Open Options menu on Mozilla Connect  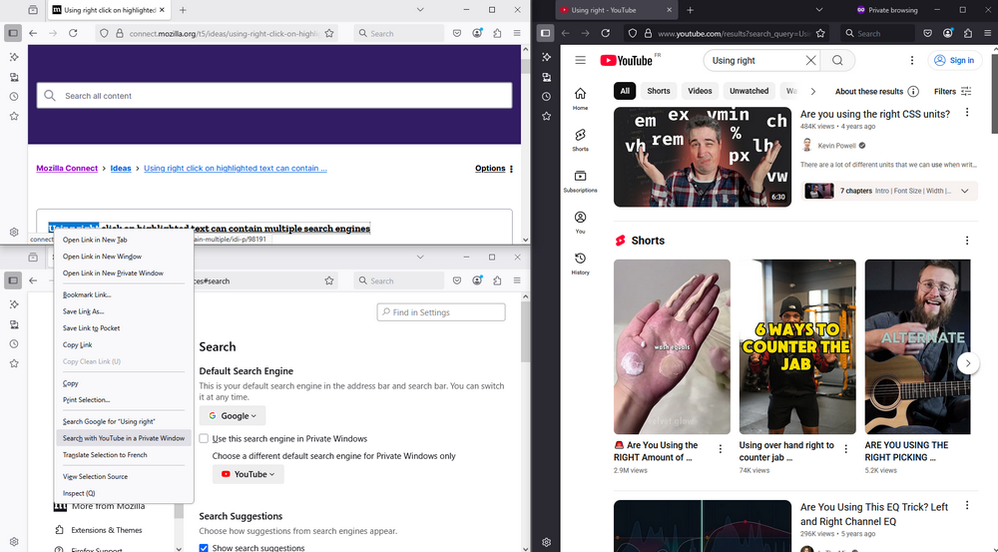click(x=494, y=169)
